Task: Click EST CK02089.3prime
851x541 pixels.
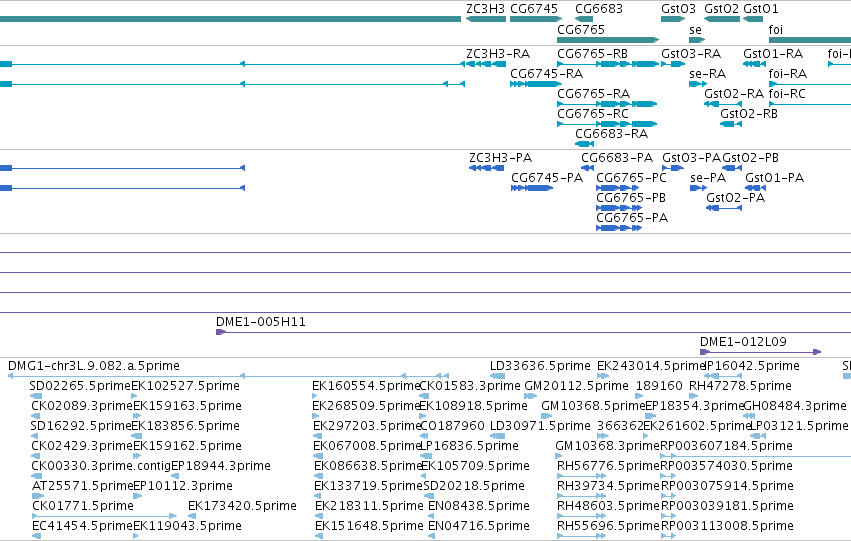Action: (x=35, y=416)
